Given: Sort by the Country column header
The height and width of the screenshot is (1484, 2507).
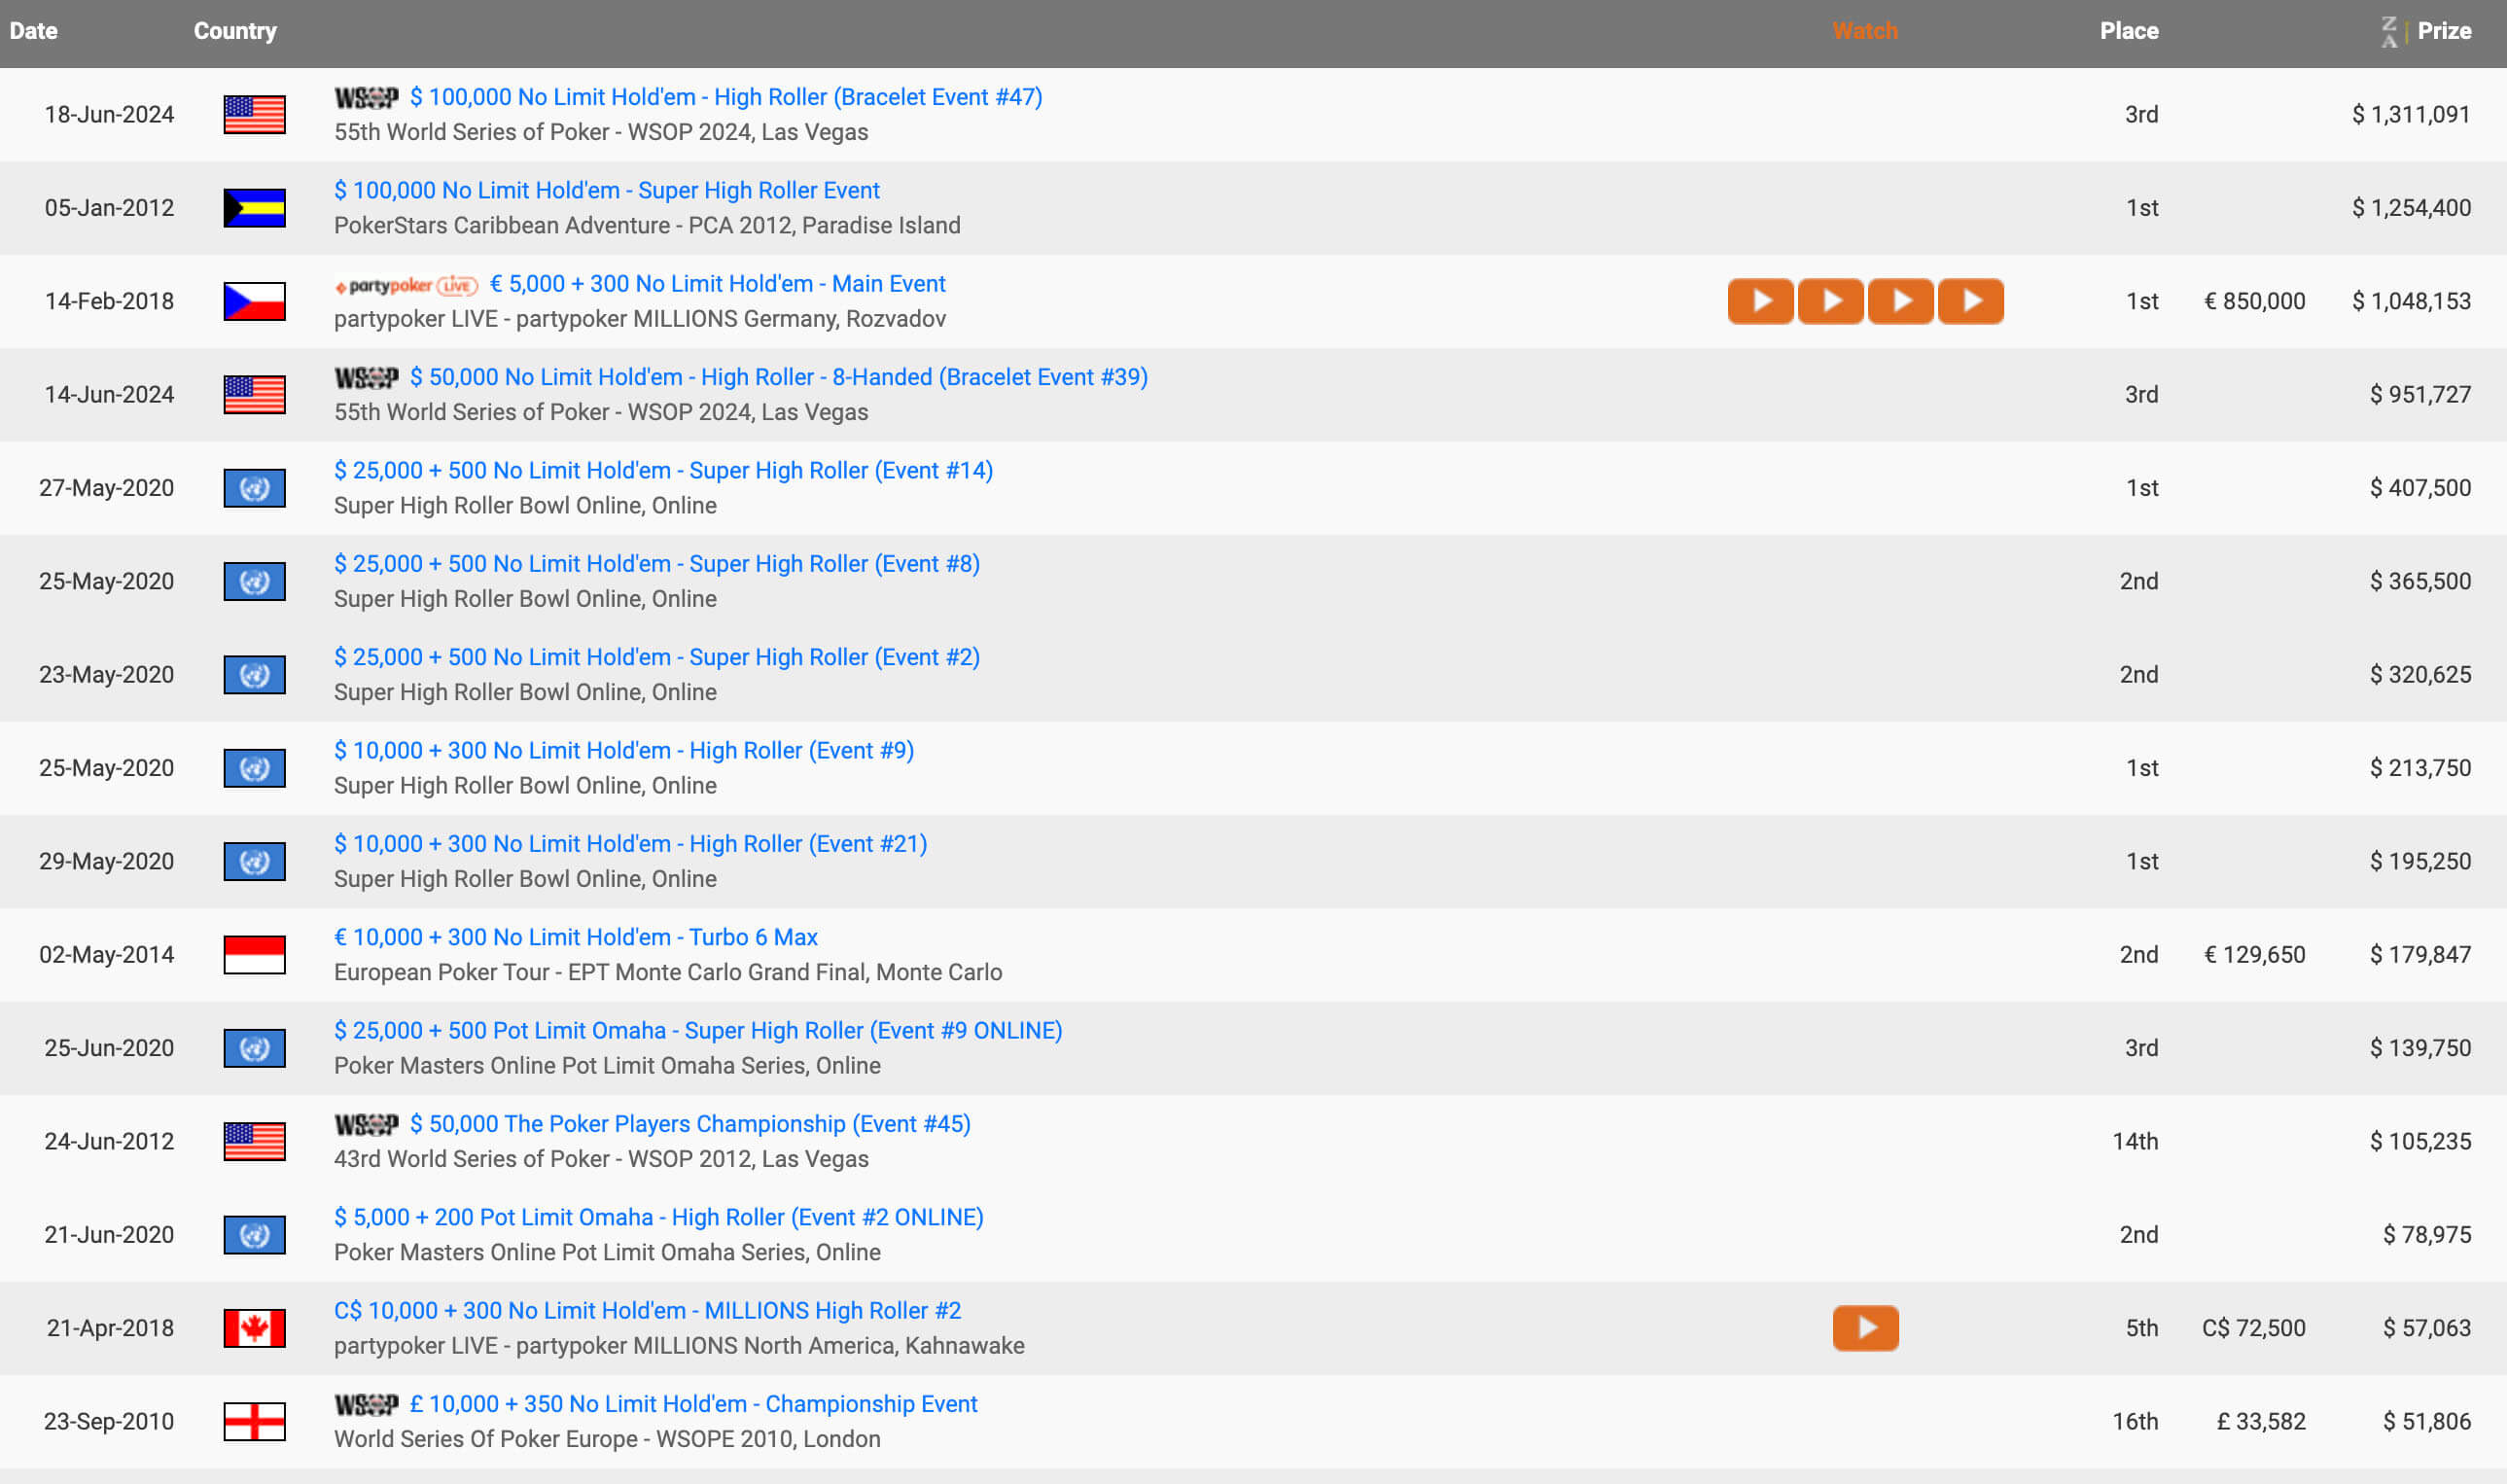Looking at the screenshot, I should 235,31.
